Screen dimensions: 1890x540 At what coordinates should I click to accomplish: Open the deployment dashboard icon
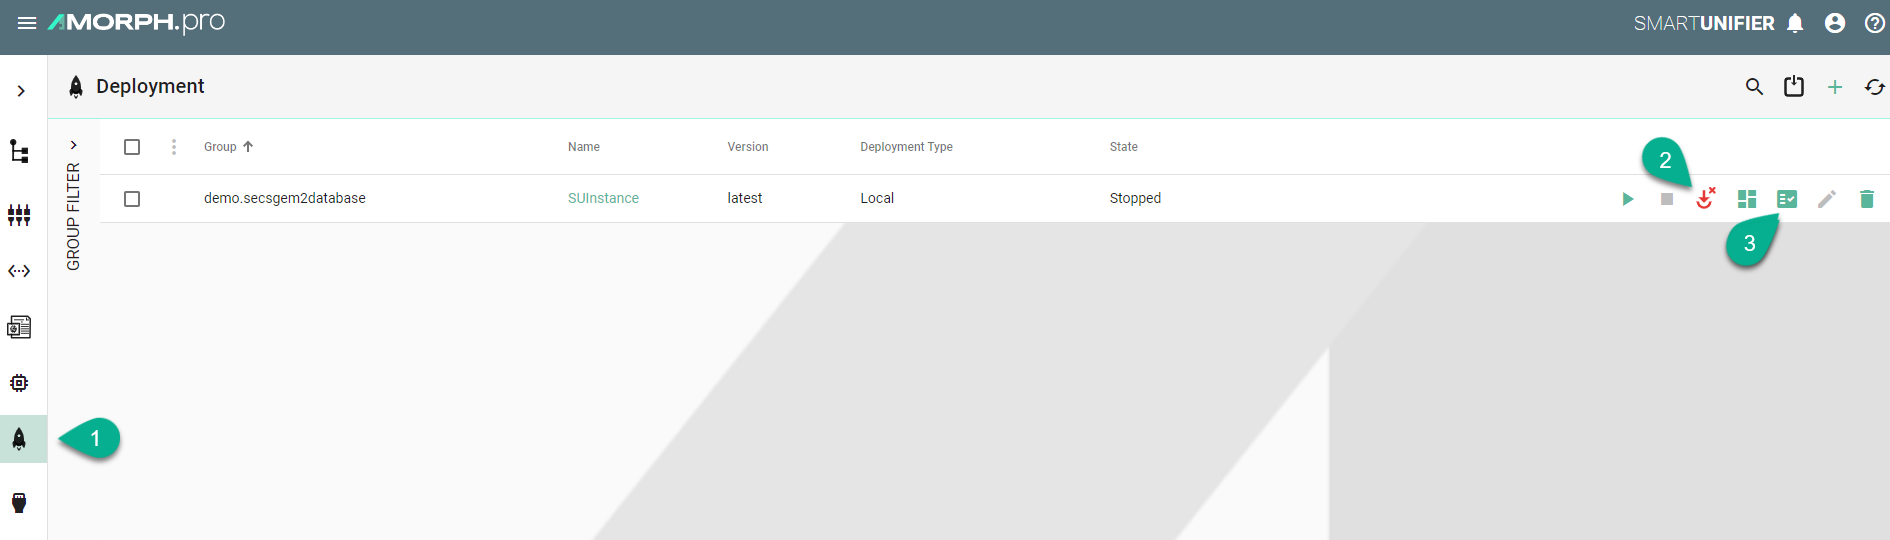1747,199
